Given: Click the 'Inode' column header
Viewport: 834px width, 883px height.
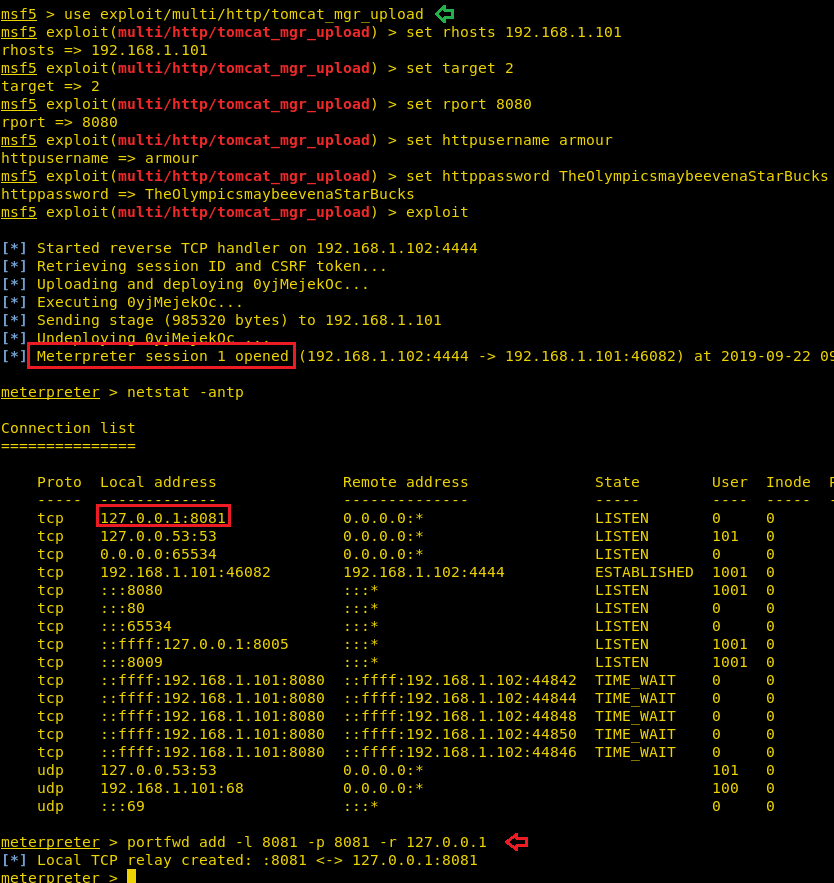Looking at the screenshot, I should pyautogui.click(x=788, y=483).
